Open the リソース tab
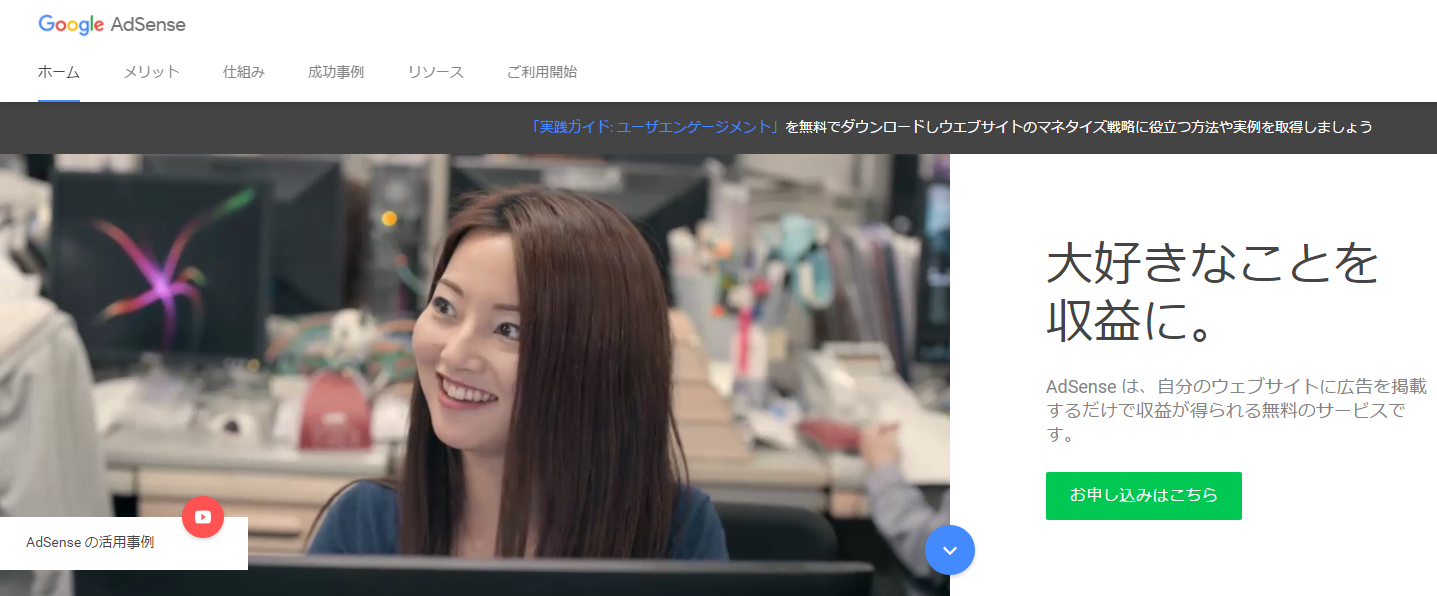Screen dimensions: 1437x596 click(x=436, y=72)
